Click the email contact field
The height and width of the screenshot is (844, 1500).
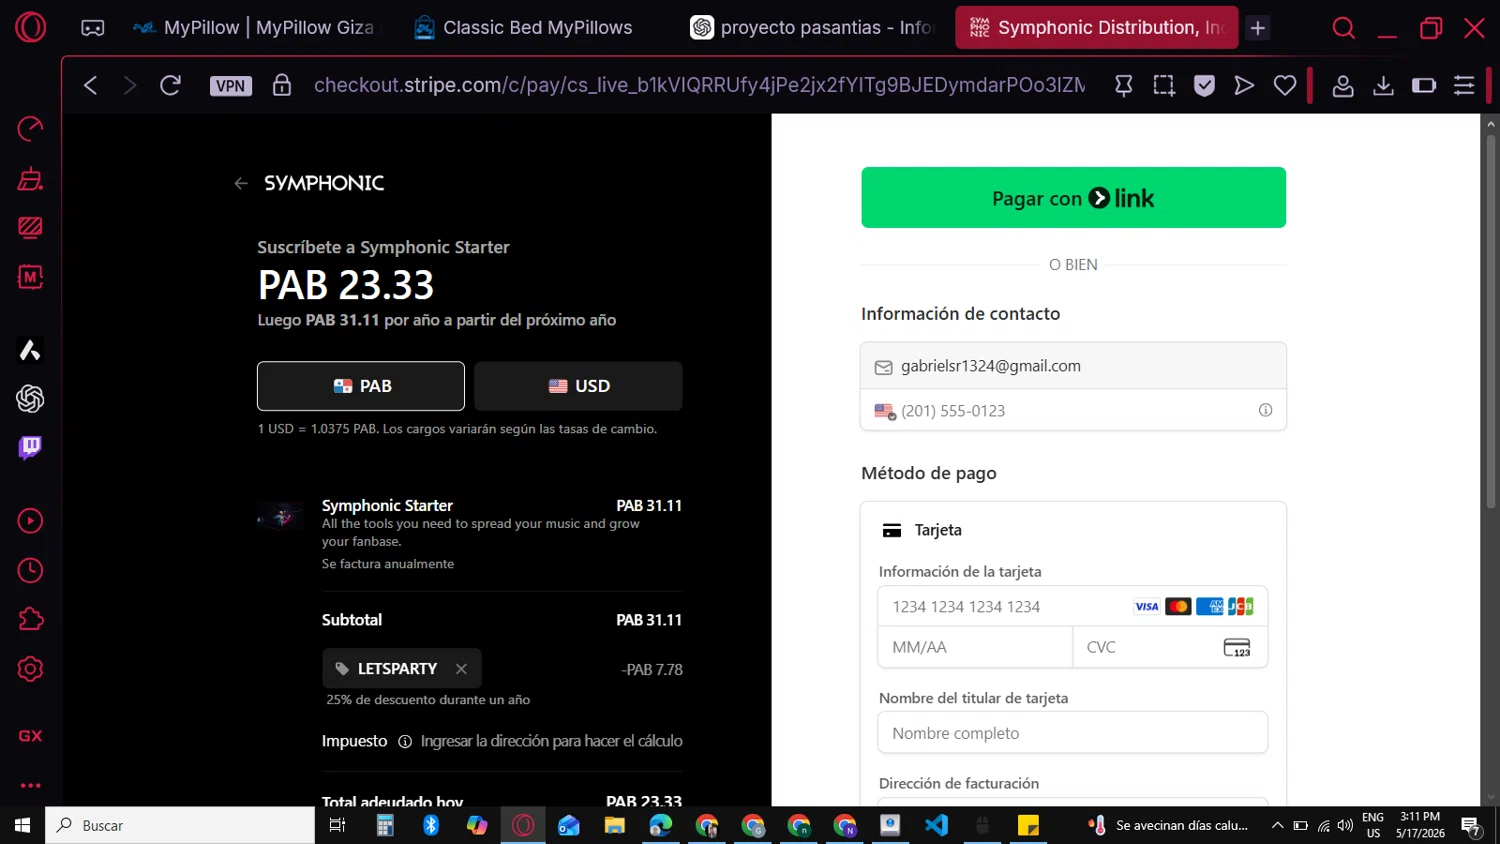(x=1073, y=367)
